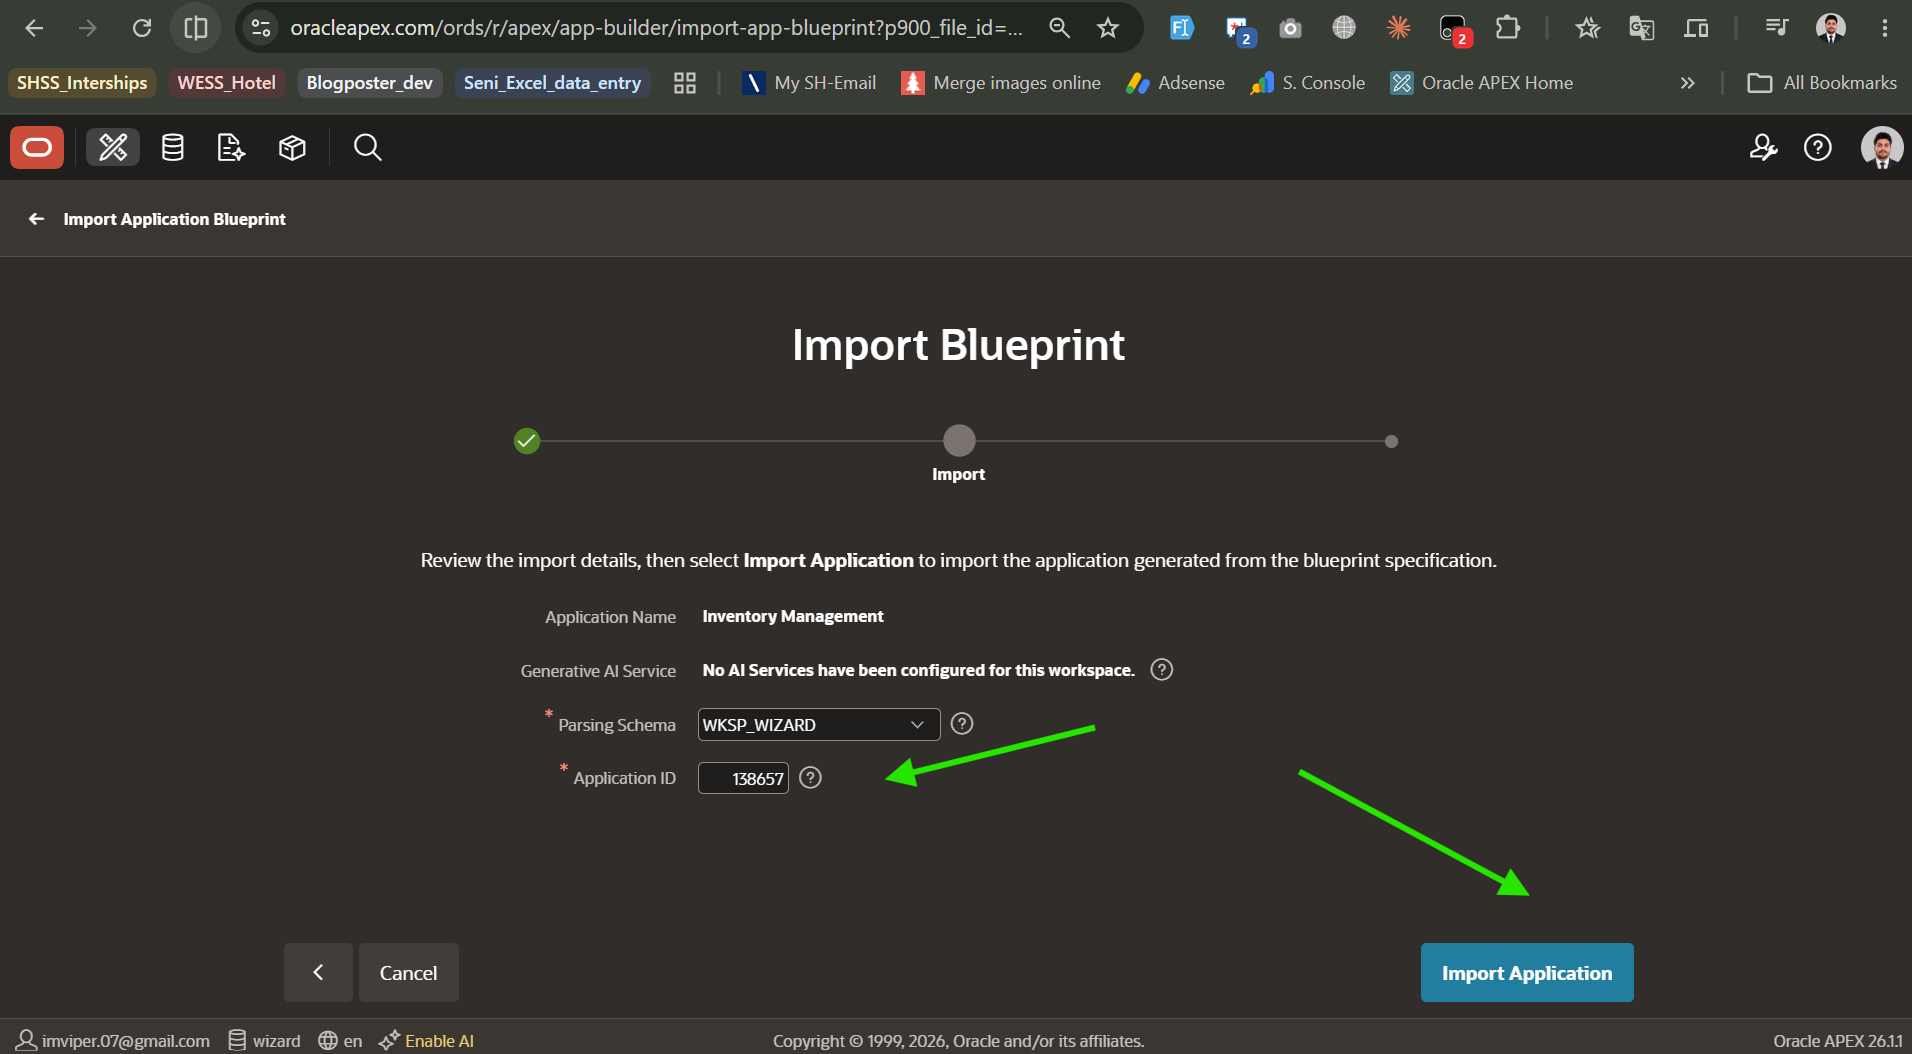The image size is (1912, 1054).
Task: Open the Blogposter_dev bookmark folder
Action: [x=369, y=83]
